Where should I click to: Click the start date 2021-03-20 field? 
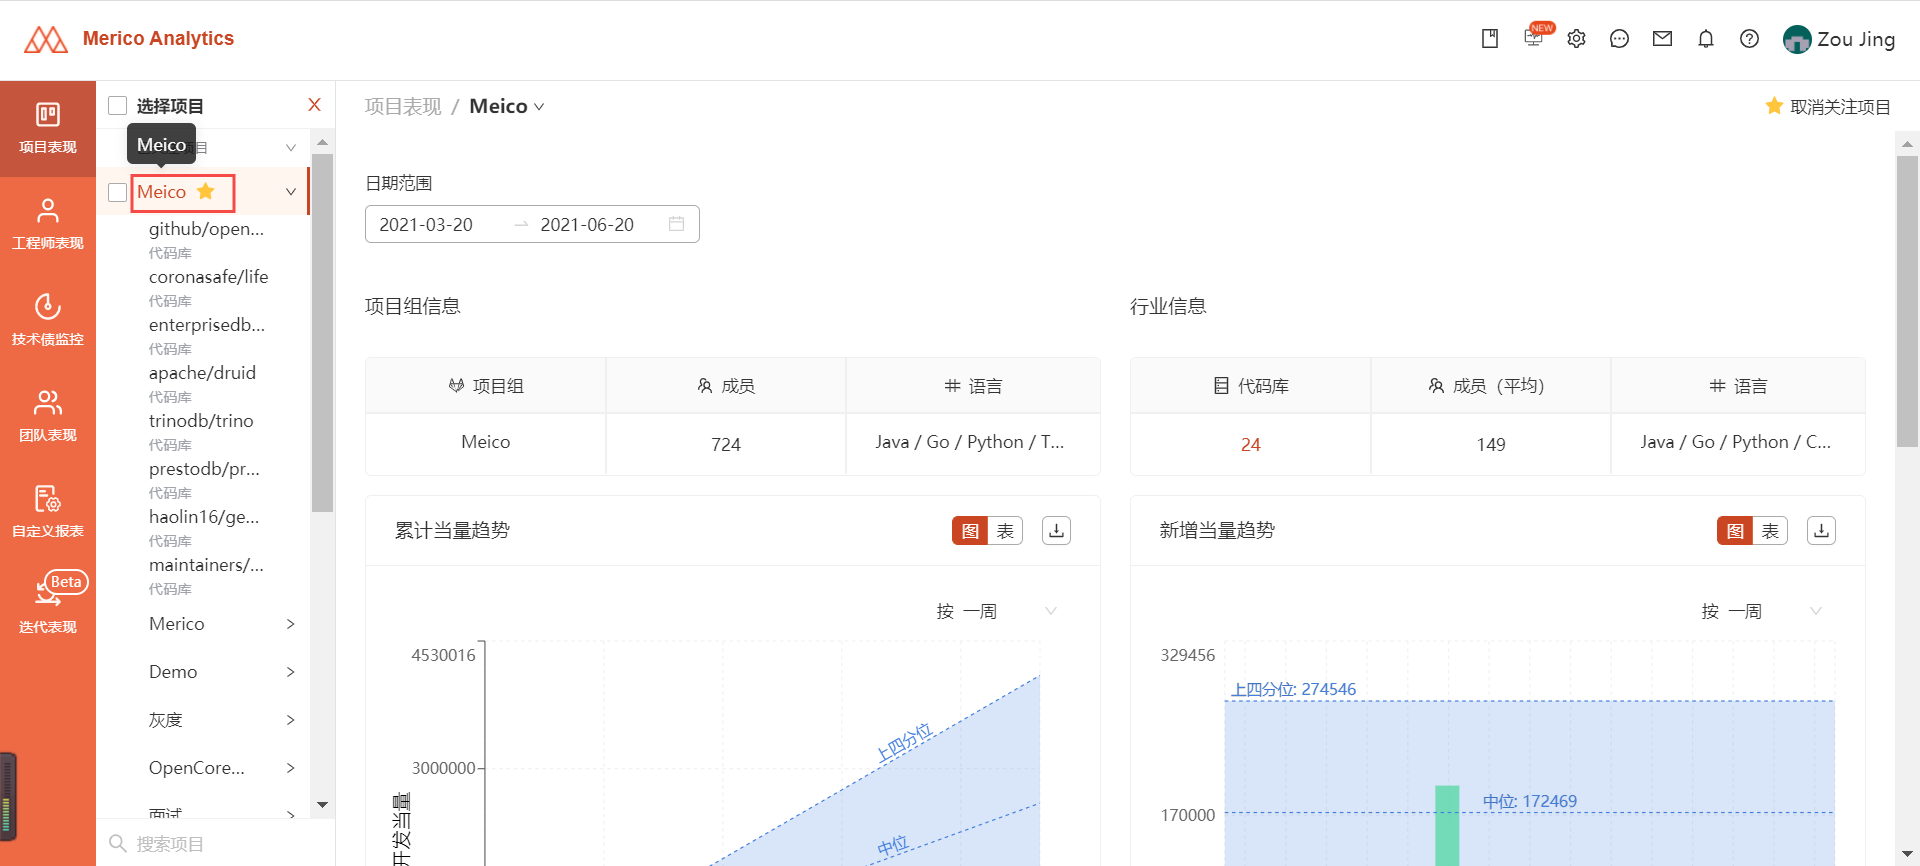426,224
